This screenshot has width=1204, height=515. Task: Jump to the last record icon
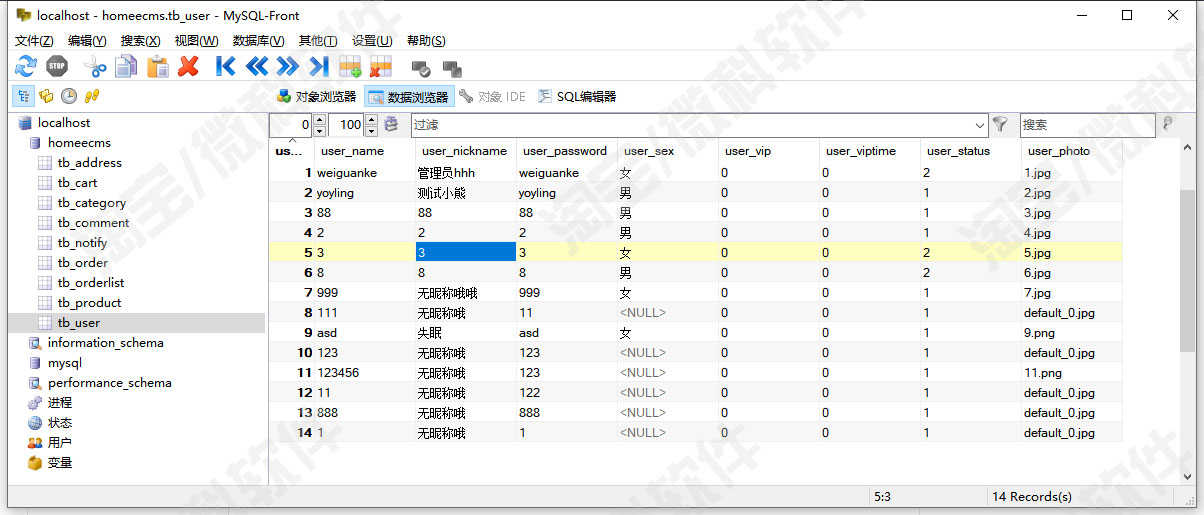pyautogui.click(x=319, y=67)
